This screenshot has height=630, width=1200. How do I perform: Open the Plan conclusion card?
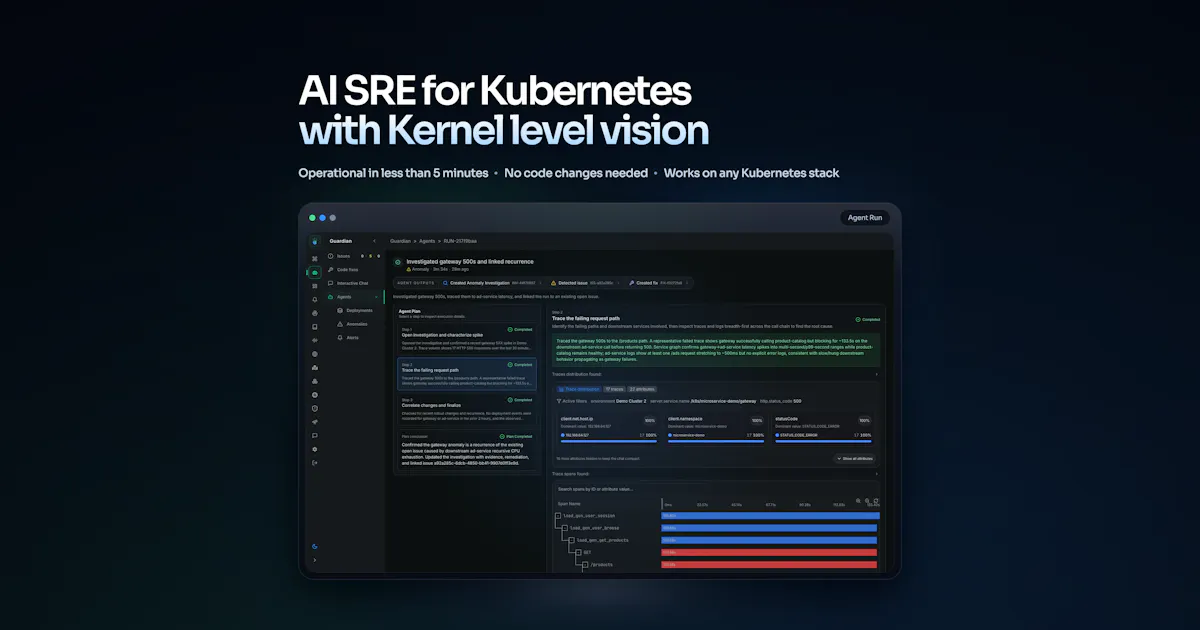point(466,449)
